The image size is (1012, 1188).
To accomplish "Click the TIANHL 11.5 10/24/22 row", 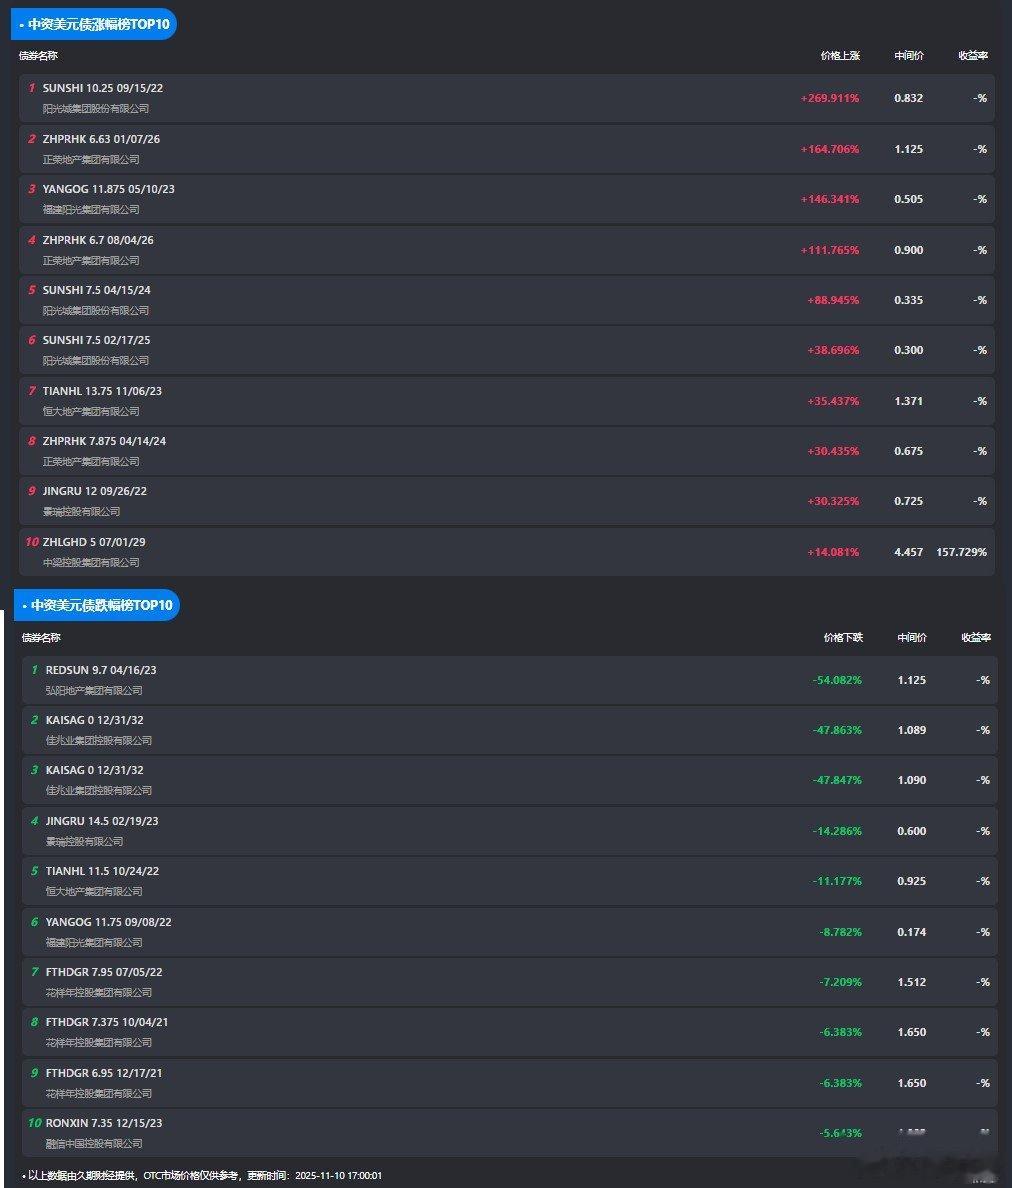I will (102, 871).
